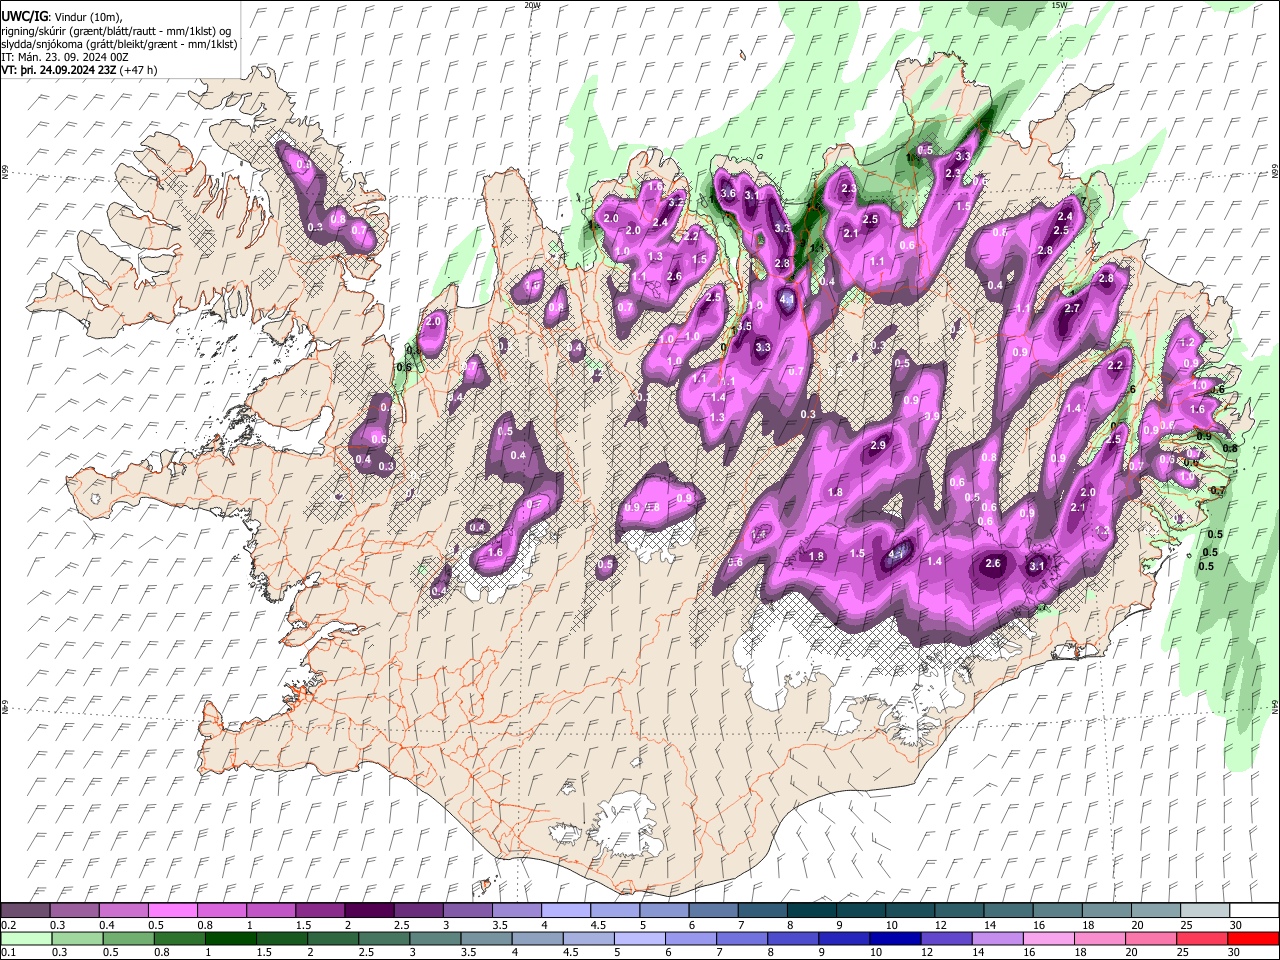This screenshot has height=960, width=1280.
Task: Select the white 30 swatch in the upper legend row
Action: click(x=1254, y=911)
